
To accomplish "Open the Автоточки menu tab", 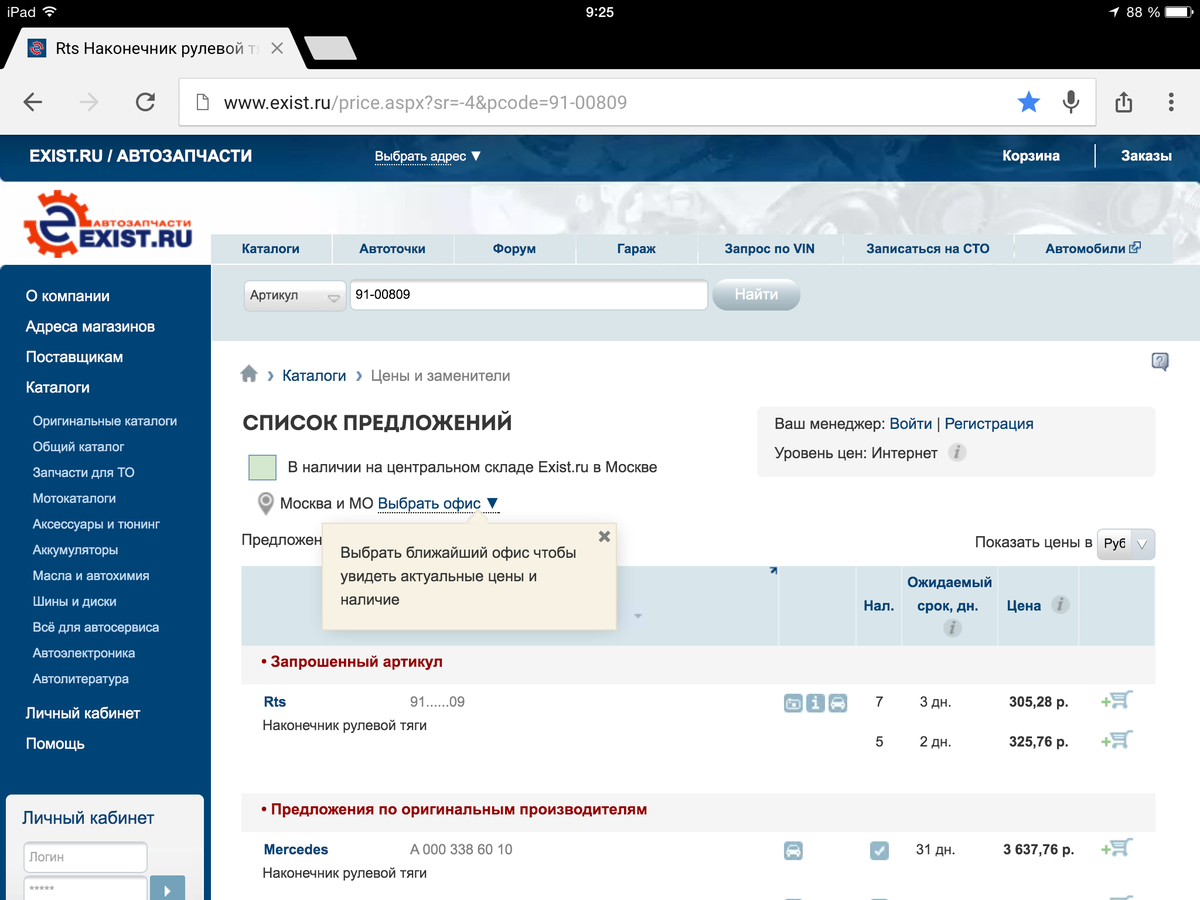I will pos(392,248).
